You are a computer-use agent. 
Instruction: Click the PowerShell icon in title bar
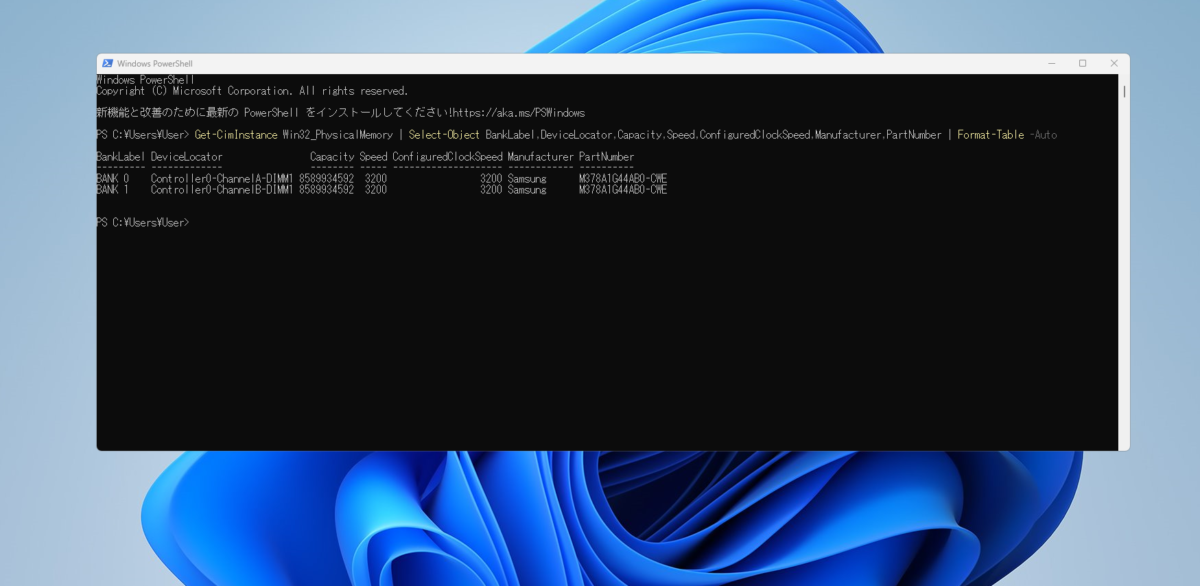107,63
